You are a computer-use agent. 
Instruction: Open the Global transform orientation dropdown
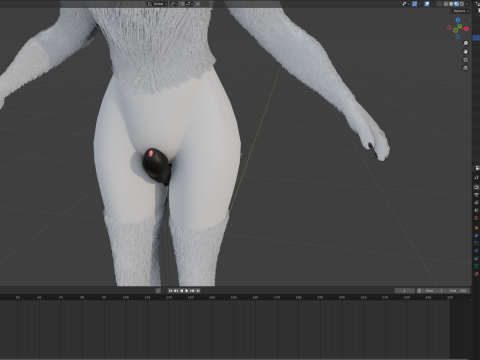pyautogui.click(x=158, y=4)
